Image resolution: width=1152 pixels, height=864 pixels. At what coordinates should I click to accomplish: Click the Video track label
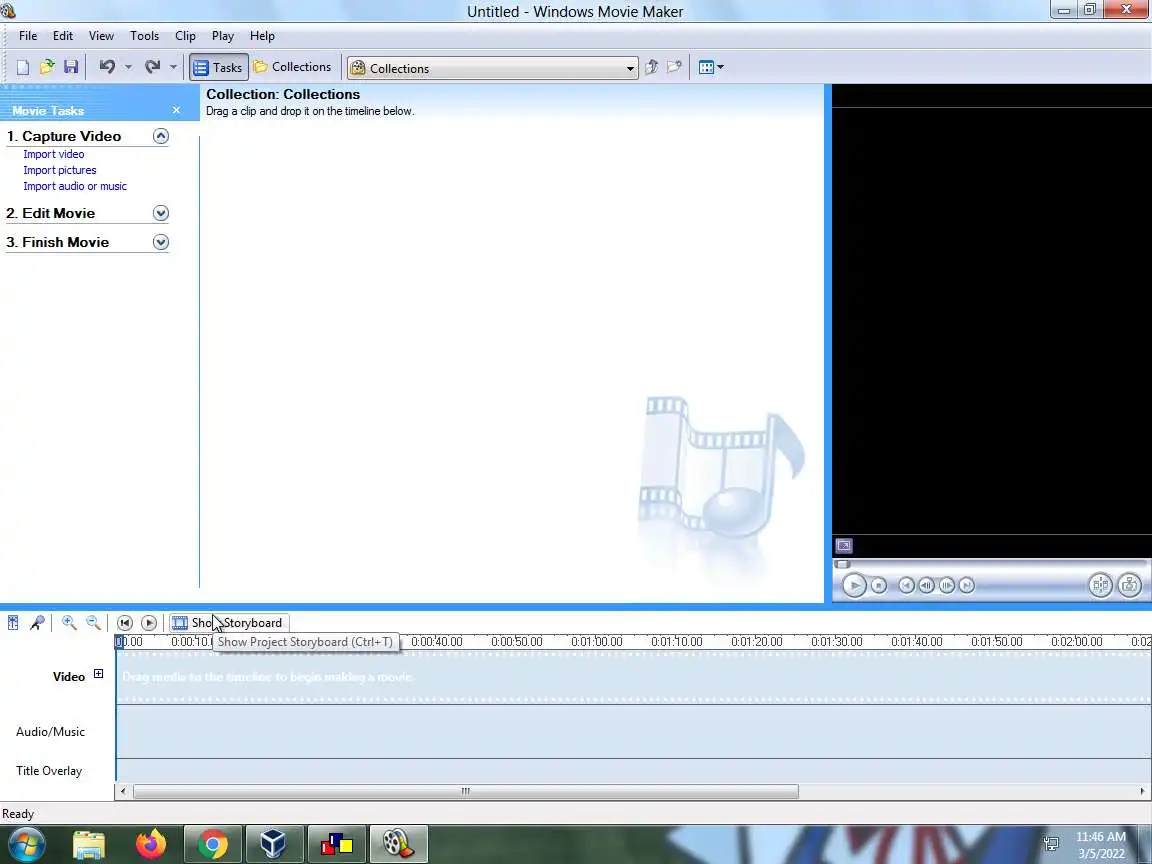tap(69, 677)
